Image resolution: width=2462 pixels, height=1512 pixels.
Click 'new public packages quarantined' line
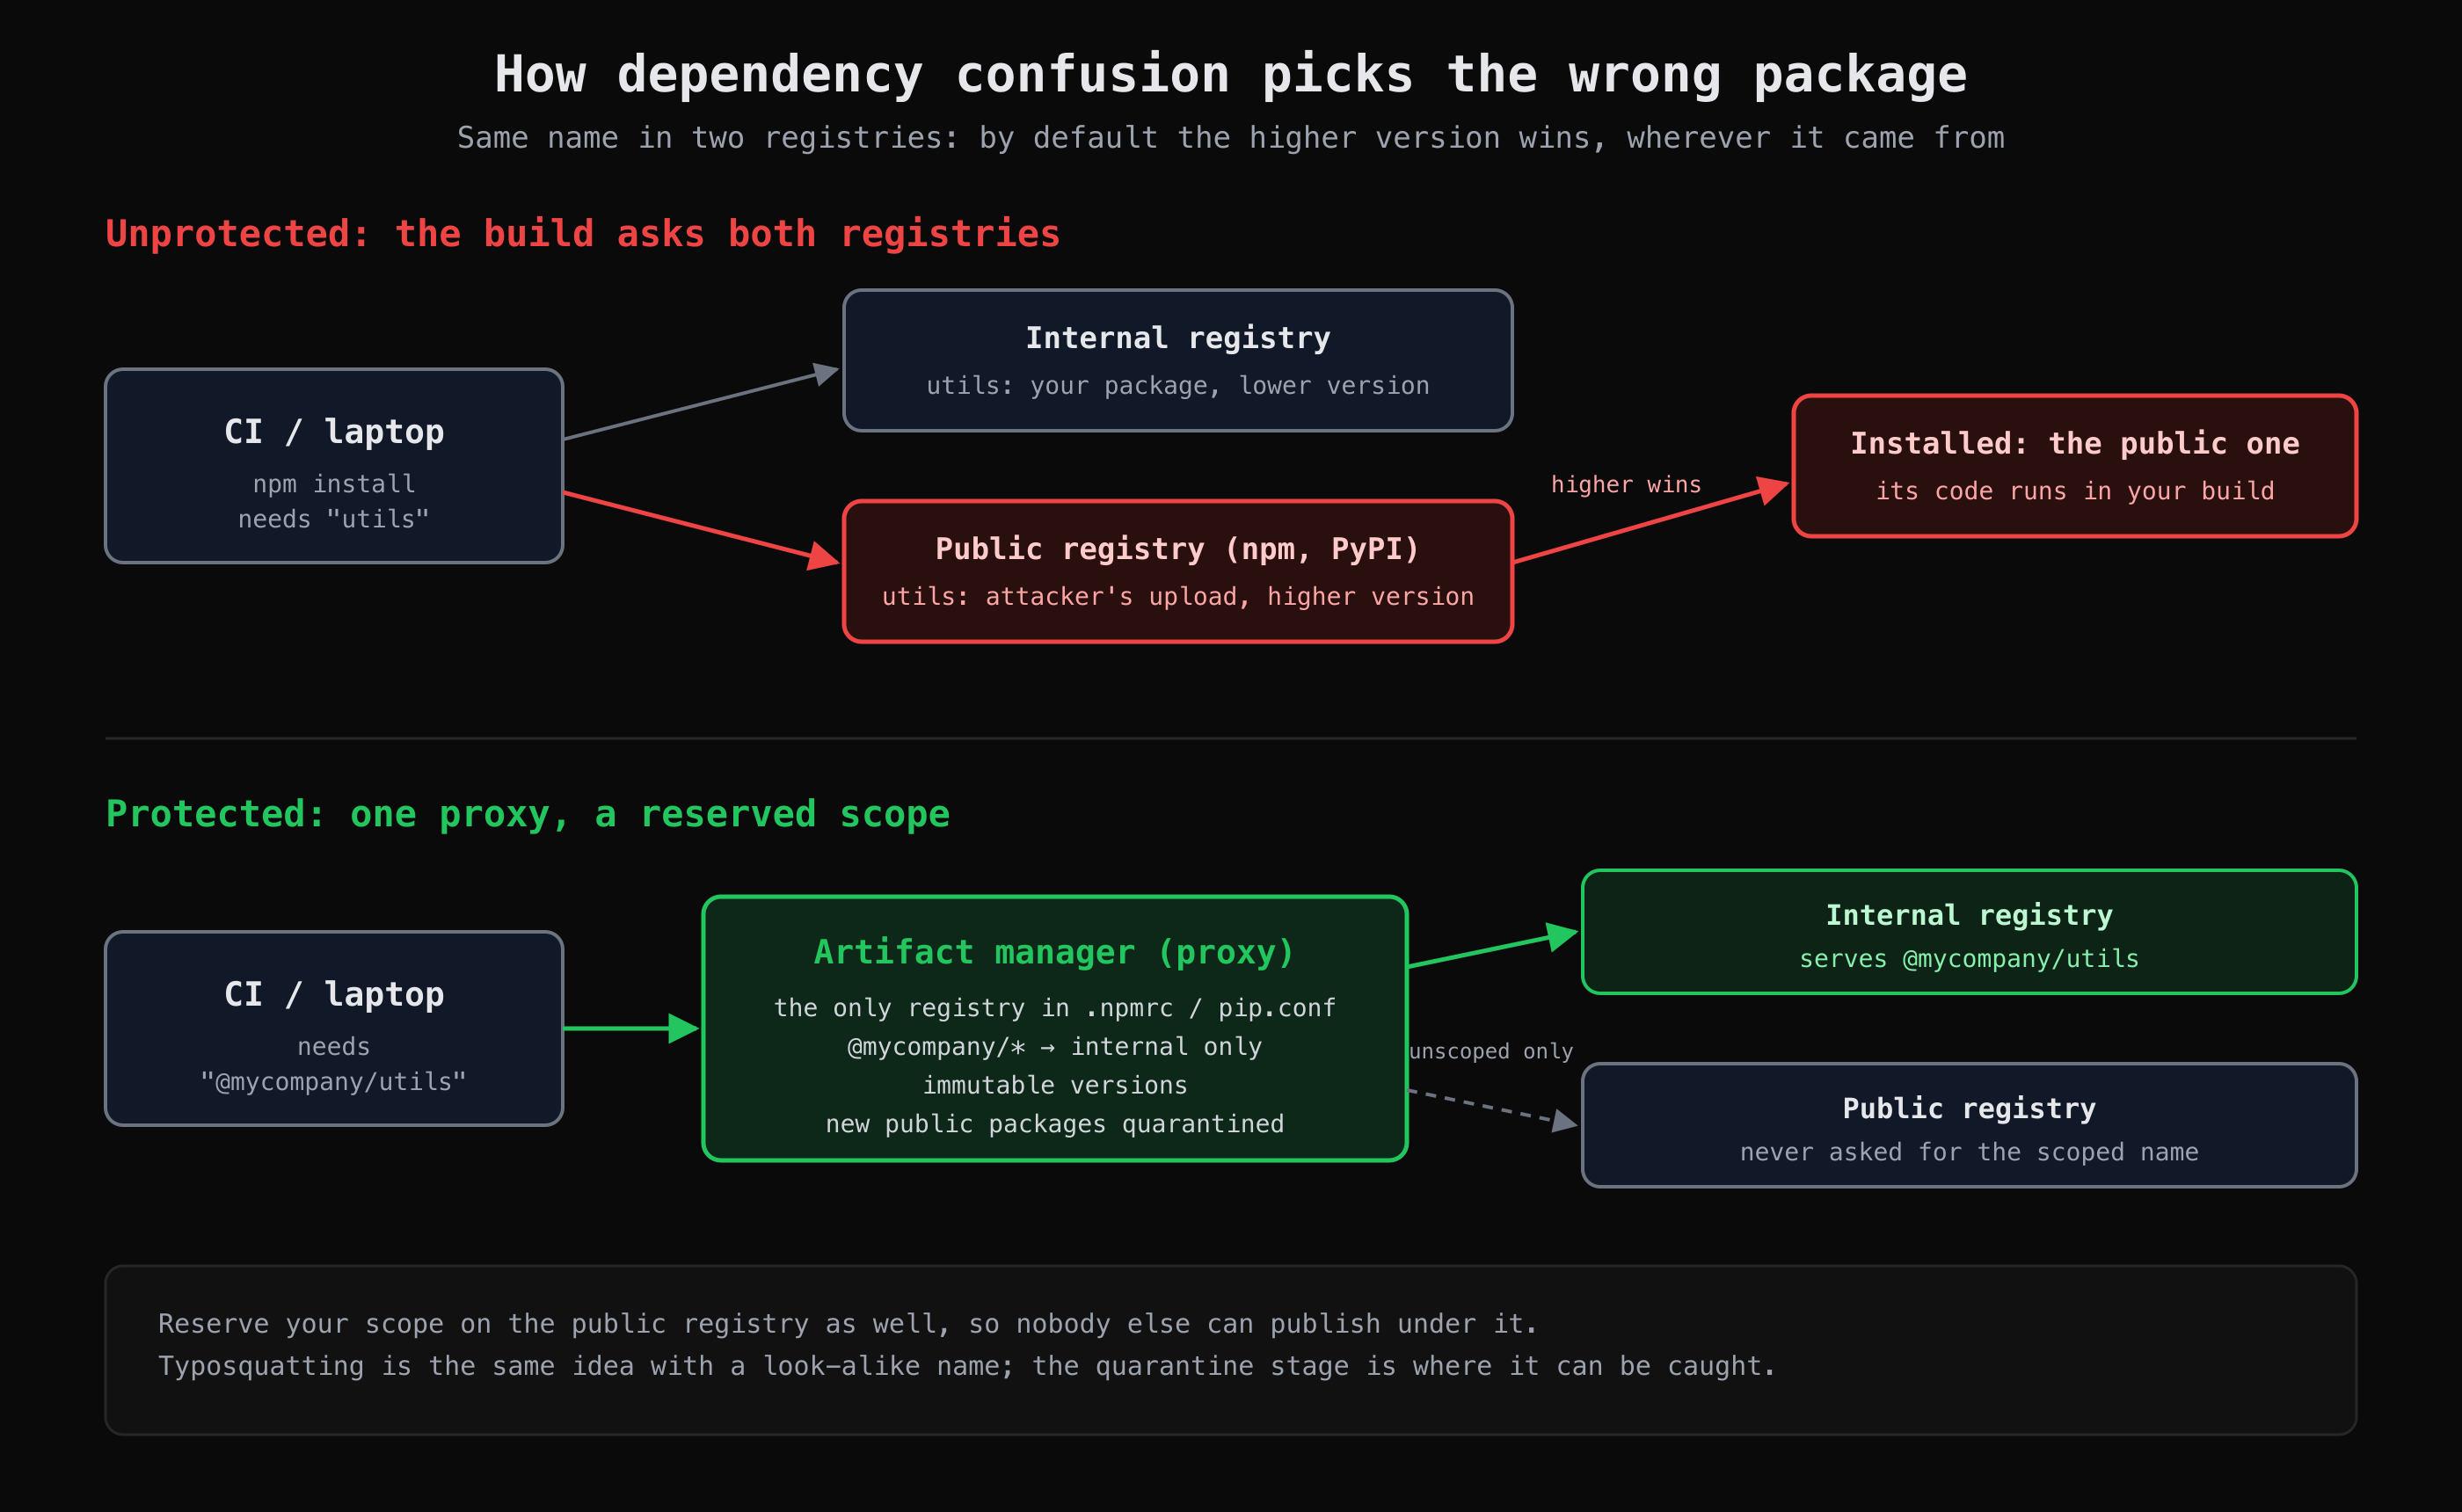[1055, 1124]
